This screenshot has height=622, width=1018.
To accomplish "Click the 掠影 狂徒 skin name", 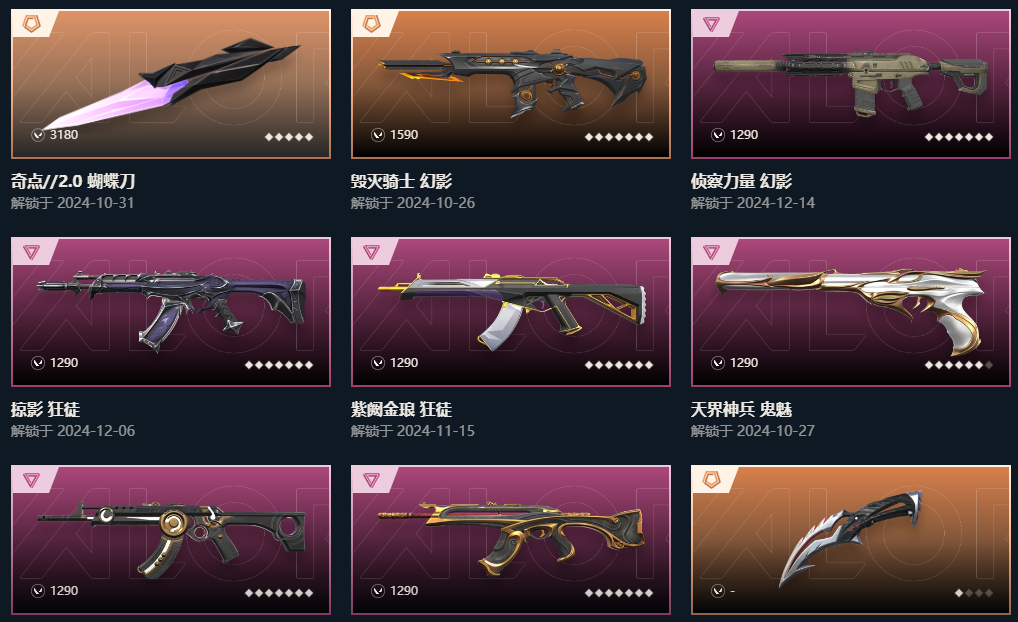I will coord(45,409).
